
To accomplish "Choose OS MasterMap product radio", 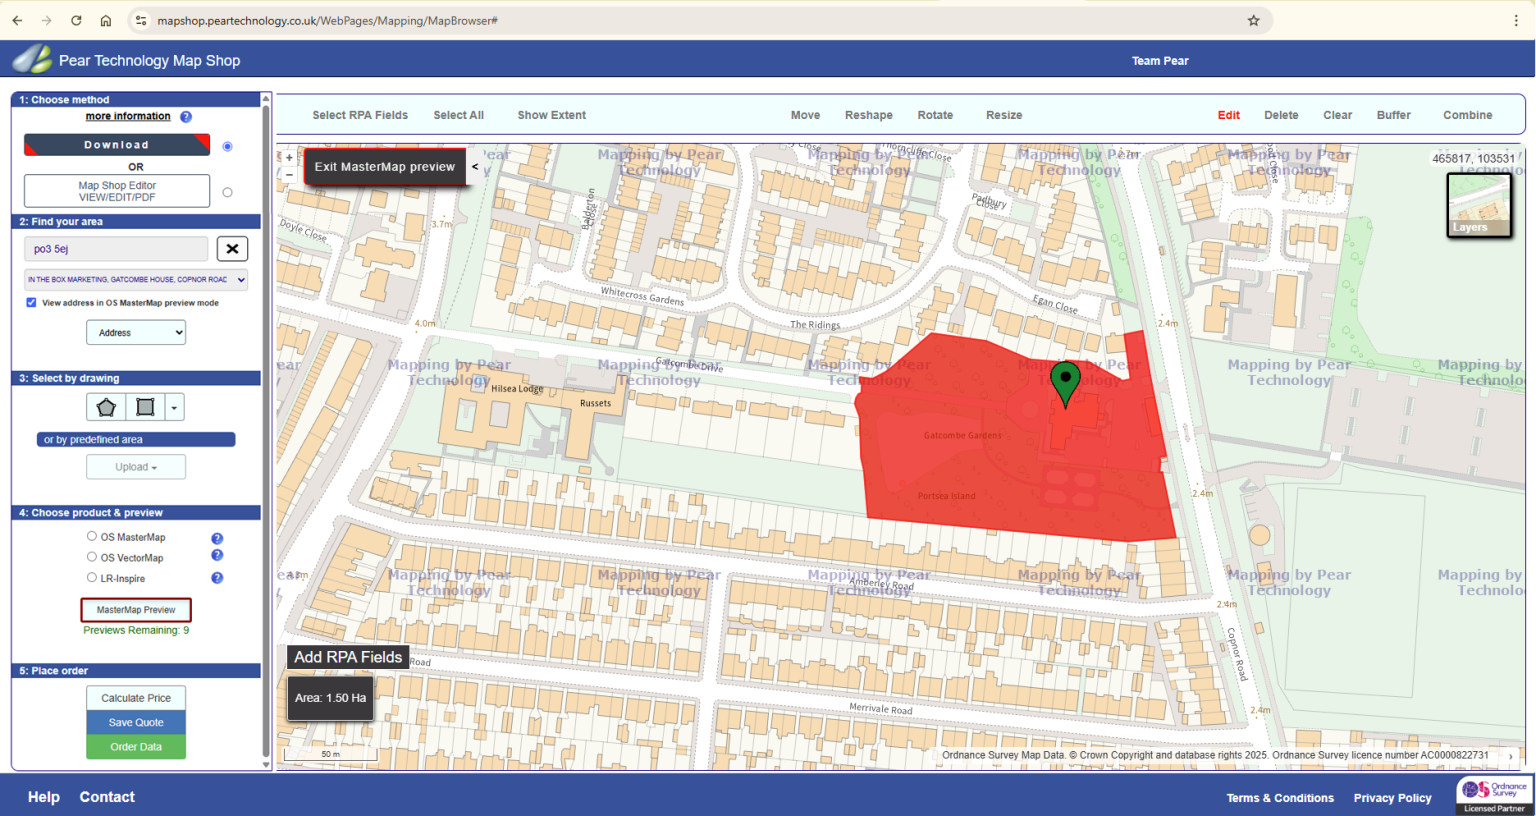I will [x=92, y=536].
